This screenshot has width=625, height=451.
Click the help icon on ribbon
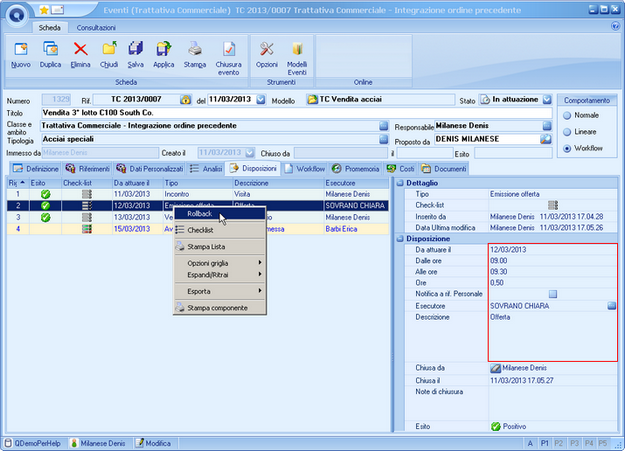click(615, 26)
